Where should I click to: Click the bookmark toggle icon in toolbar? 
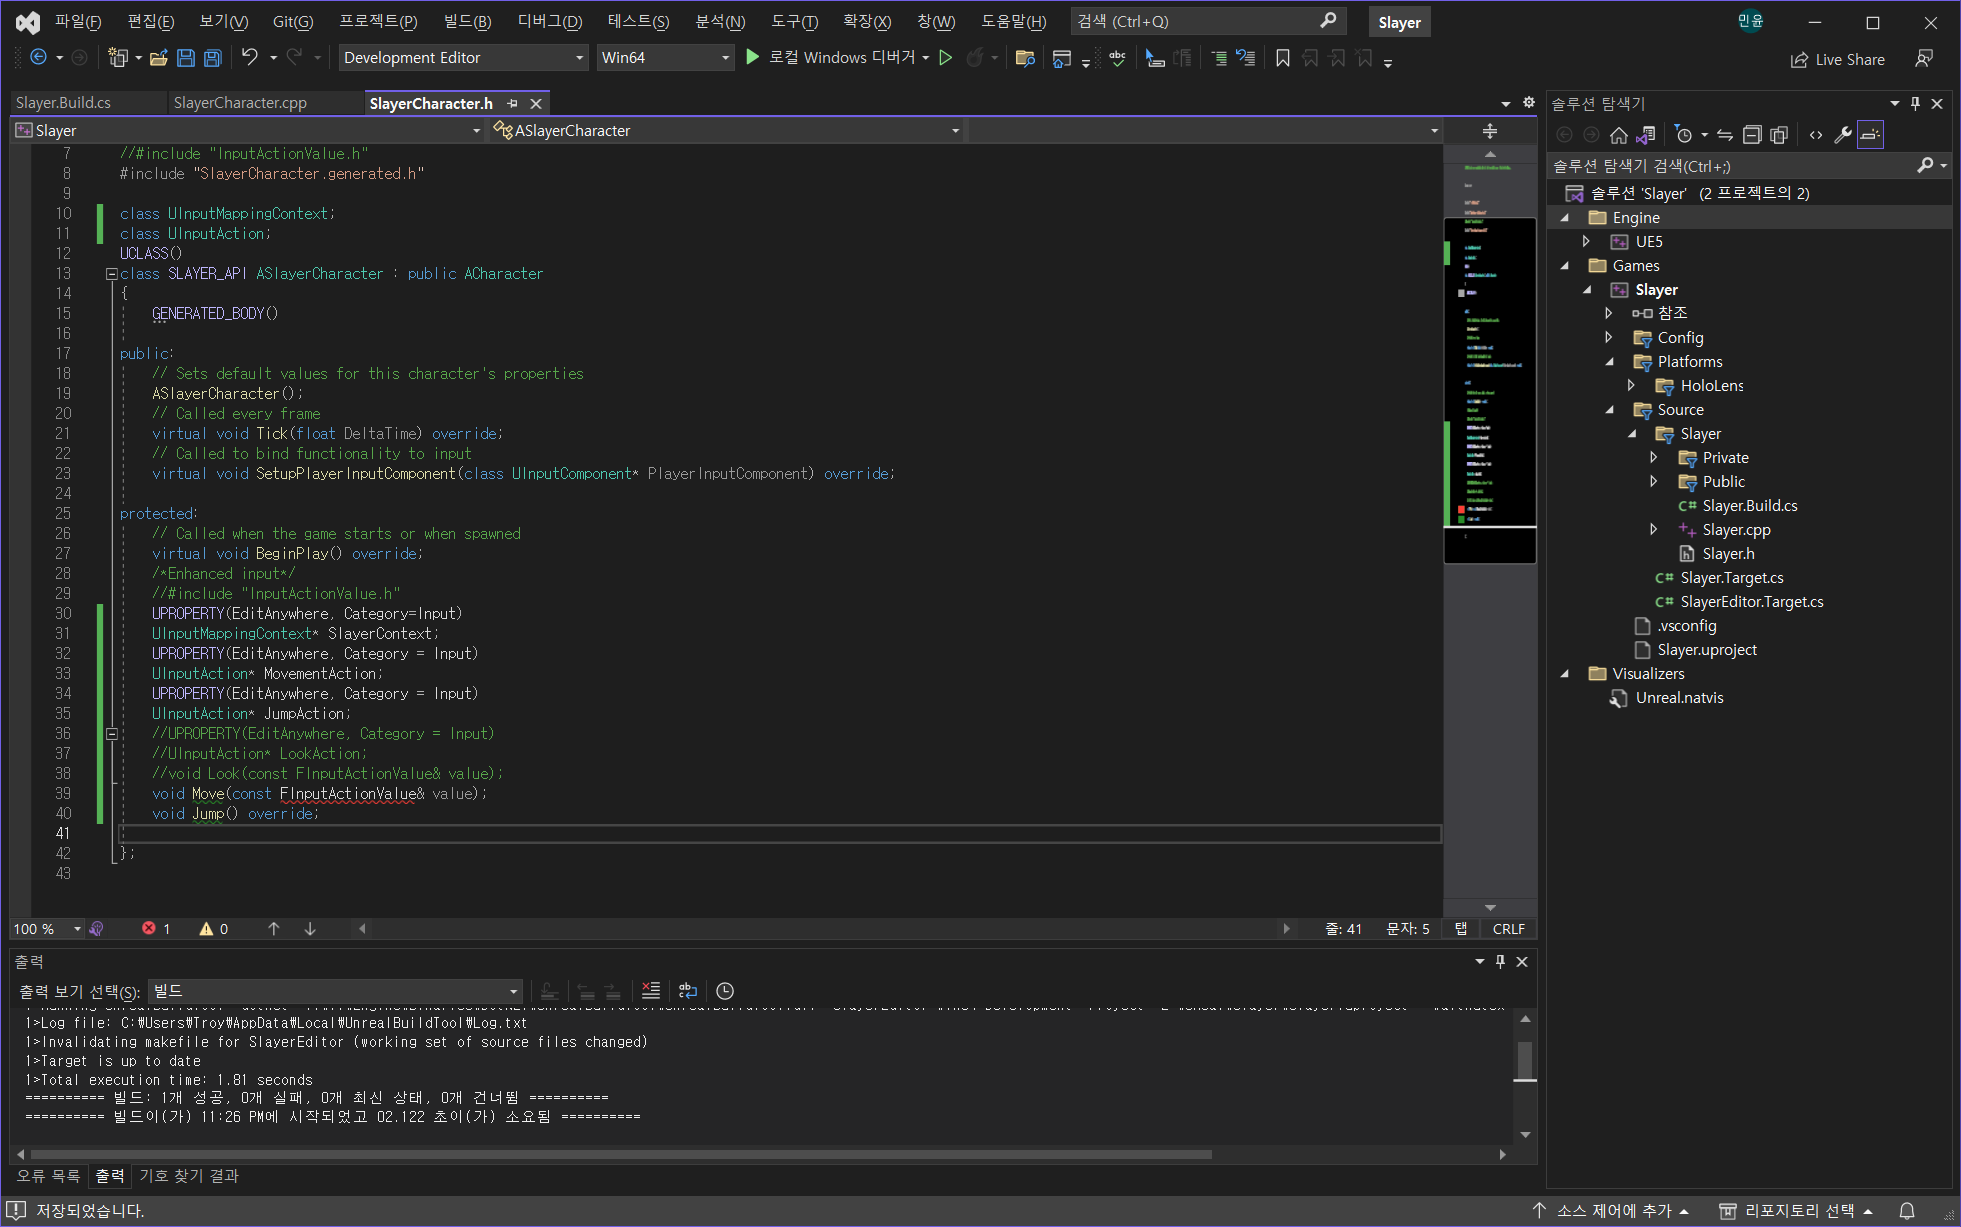coord(1282,59)
